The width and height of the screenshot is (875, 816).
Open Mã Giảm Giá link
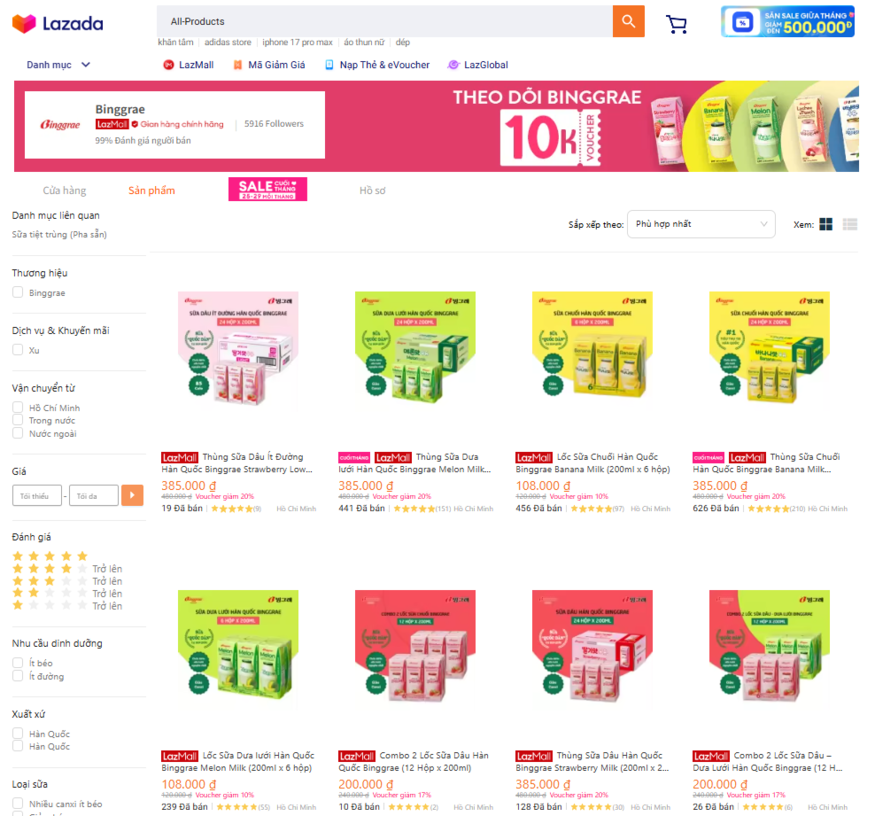pyautogui.click(x=269, y=65)
